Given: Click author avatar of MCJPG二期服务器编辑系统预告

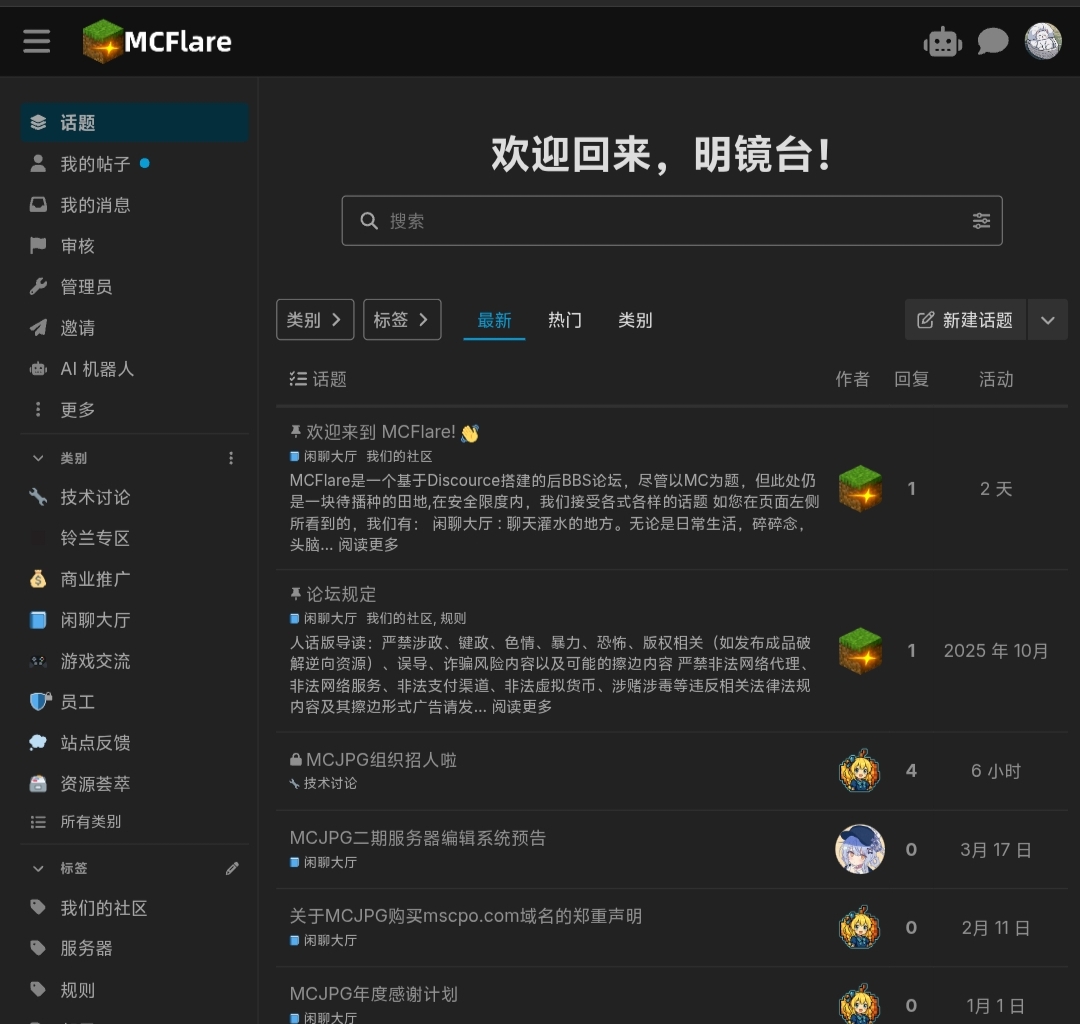Looking at the screenshot, I should (x=860, y=849).
